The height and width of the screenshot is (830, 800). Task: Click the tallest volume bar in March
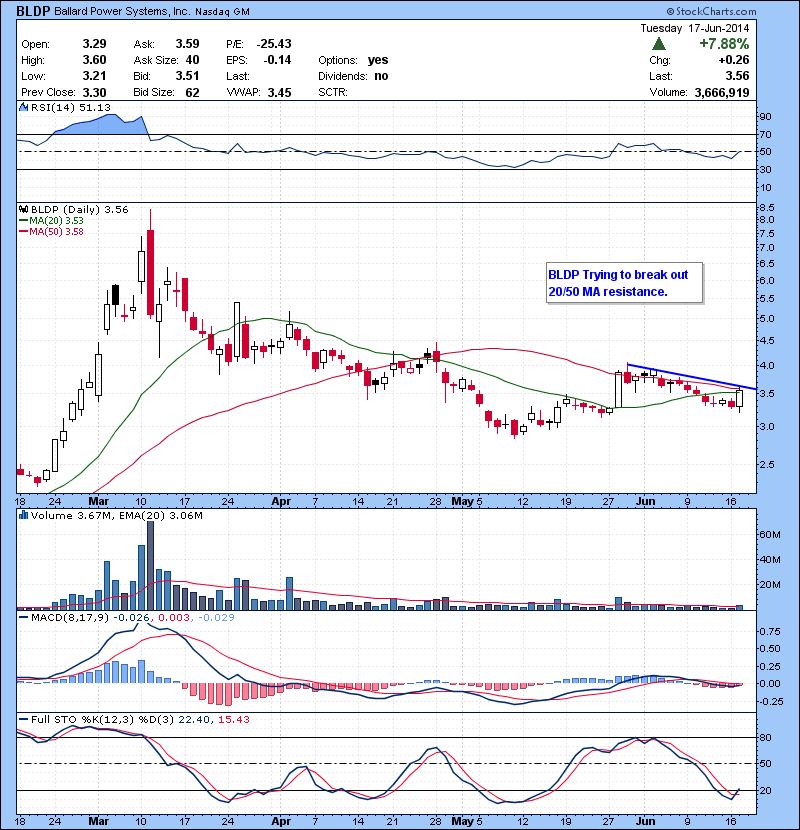(150, 565)
